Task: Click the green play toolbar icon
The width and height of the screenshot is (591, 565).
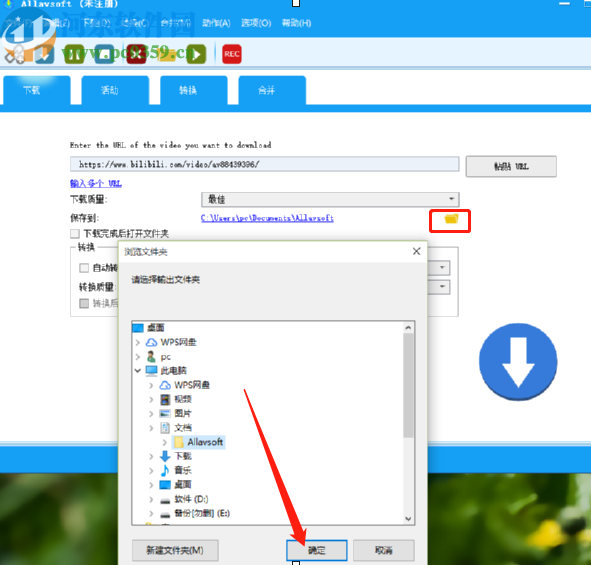Action: 196,54
